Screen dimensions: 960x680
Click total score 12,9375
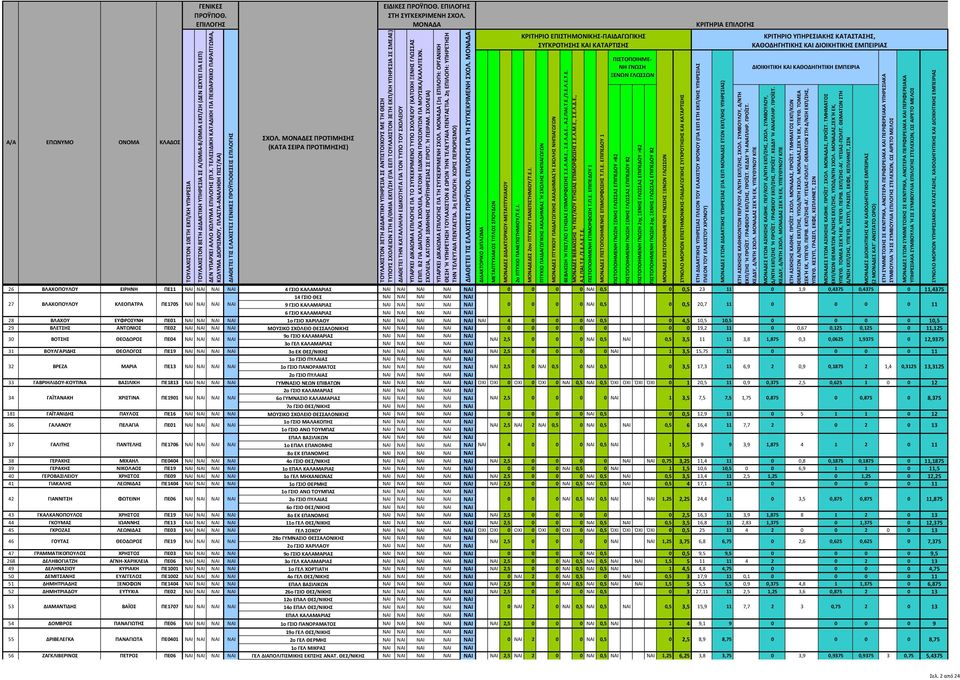point(934,339)
